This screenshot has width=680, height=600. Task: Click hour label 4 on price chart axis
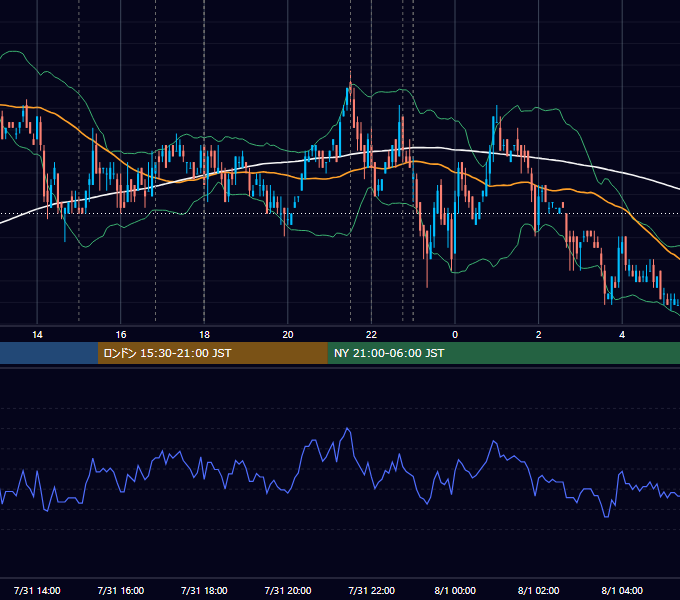point(622,335)
